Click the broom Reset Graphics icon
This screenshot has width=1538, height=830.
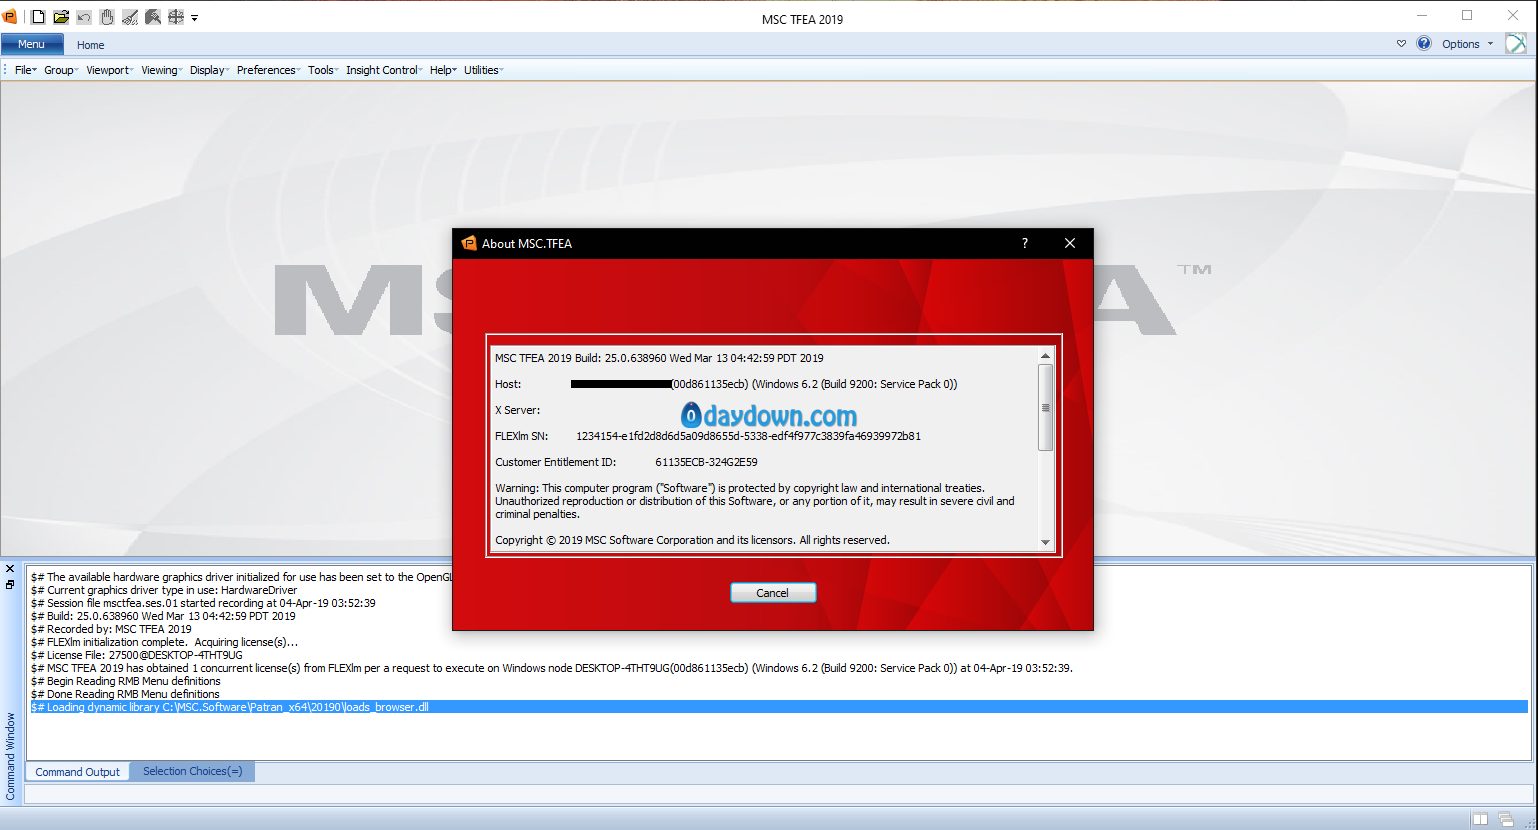[130, 17]
